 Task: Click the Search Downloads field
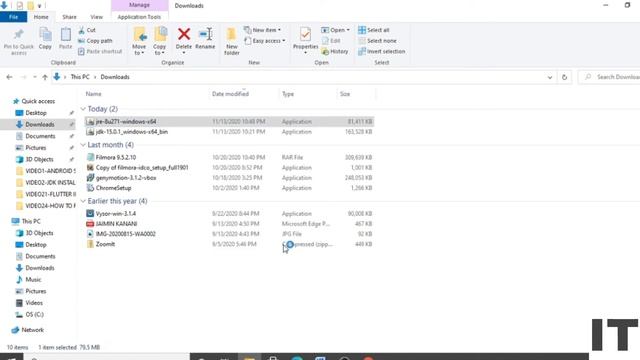(x=610, y=77)
